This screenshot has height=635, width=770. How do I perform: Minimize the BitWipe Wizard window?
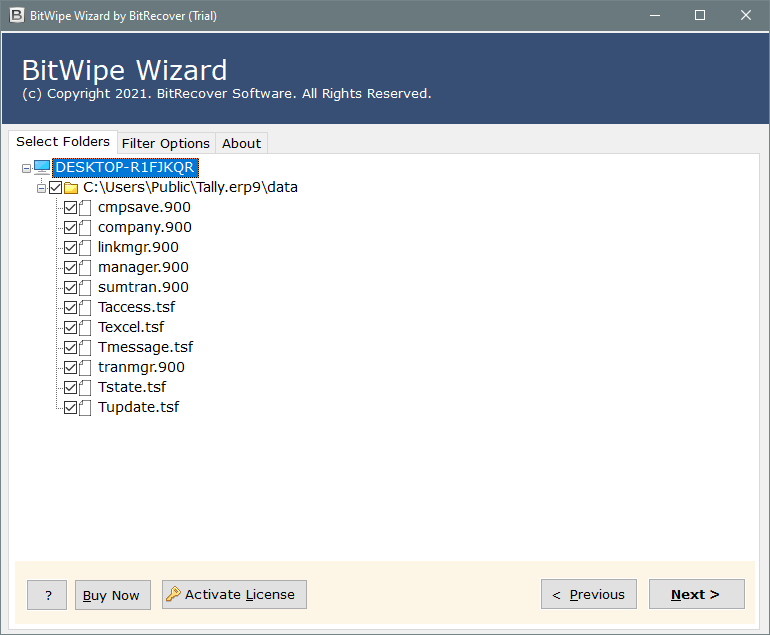pos(655,16)
